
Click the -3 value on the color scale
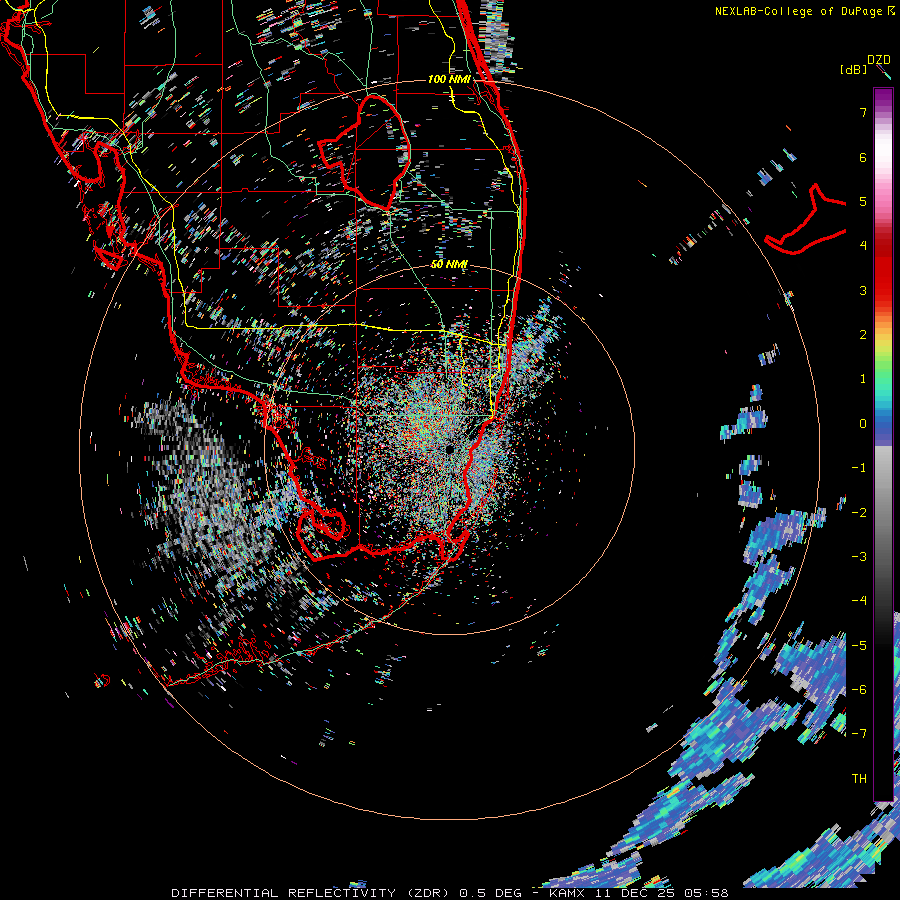click(x=859, y=556)
